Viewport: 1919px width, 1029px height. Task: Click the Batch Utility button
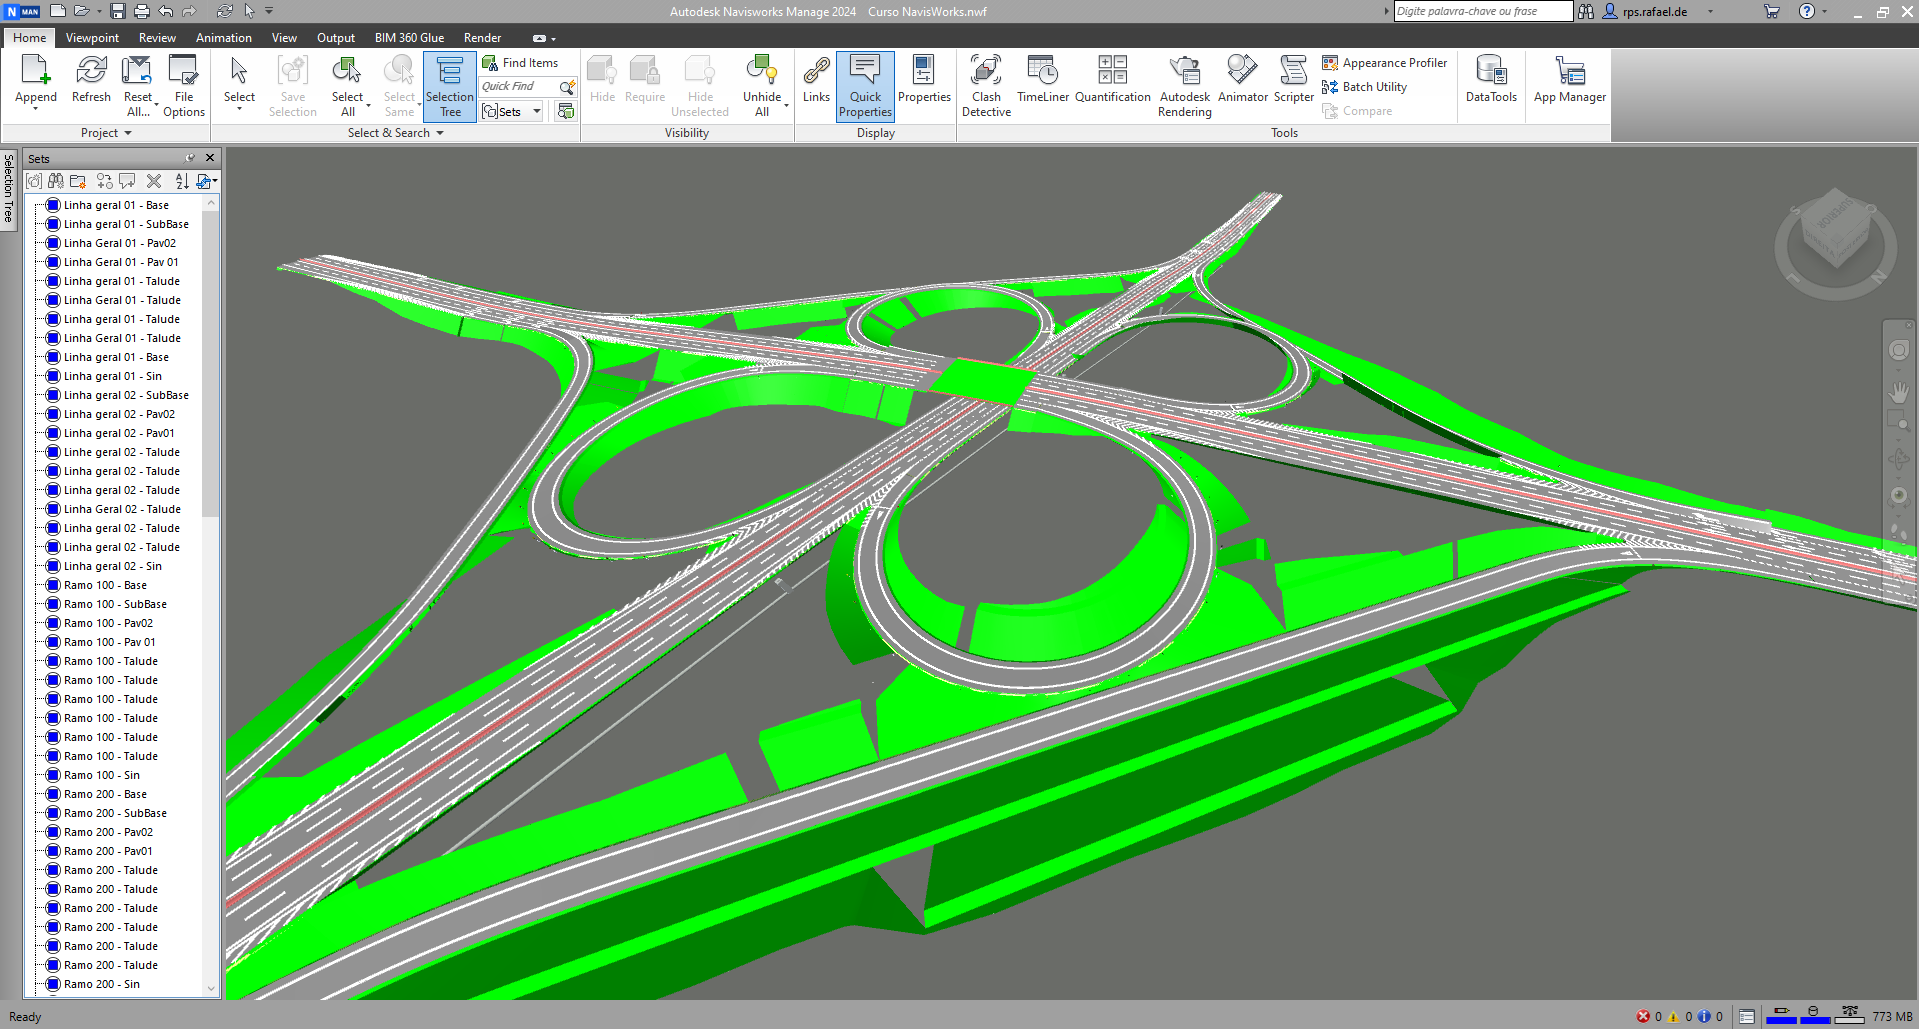point(1364,87)
